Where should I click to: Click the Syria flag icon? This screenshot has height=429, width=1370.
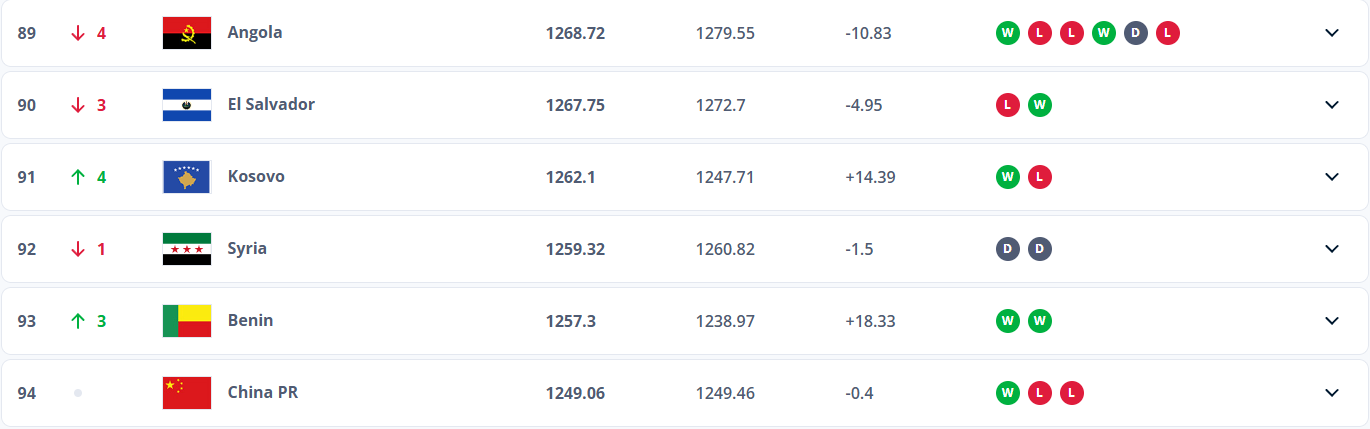(x=187, y=249)
